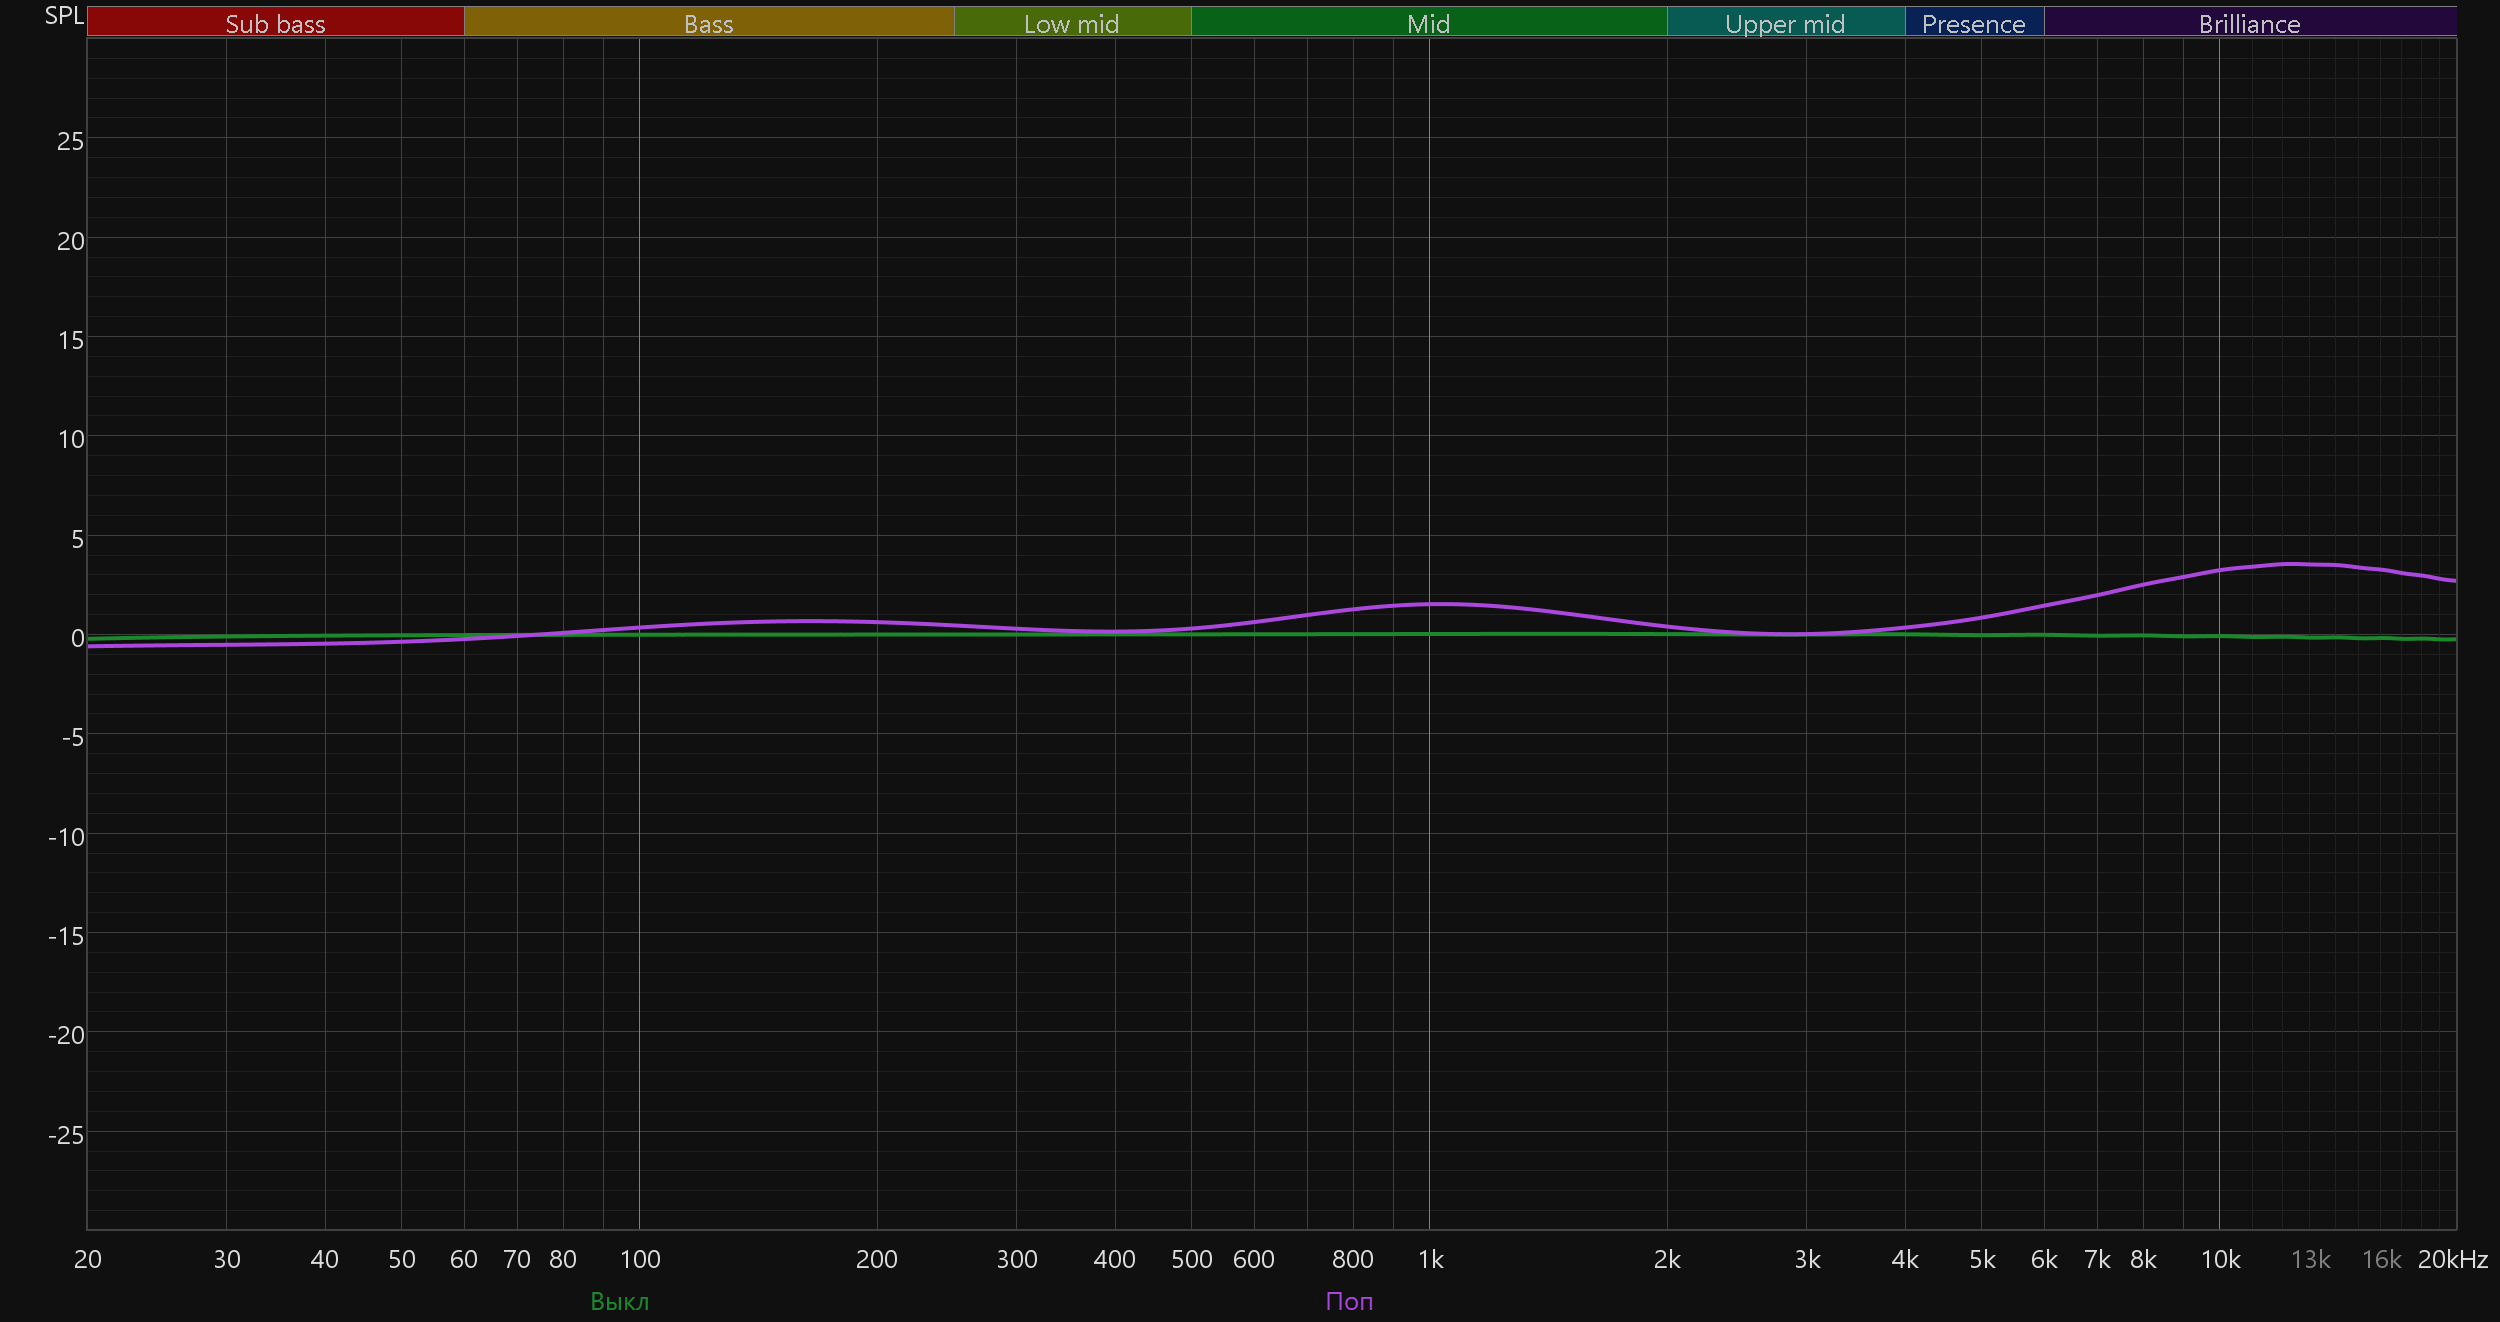Click the -25 dB level label
The image size is (2500, 1322).
[x=66, y=1135]
